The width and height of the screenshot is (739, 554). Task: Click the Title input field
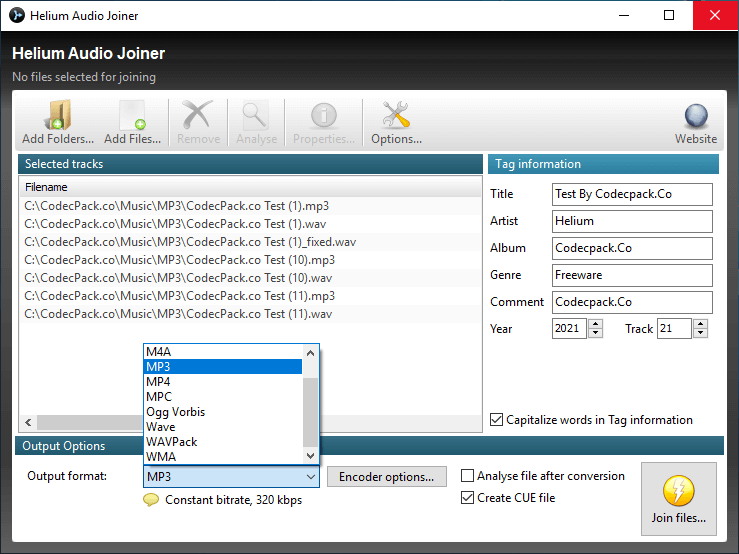coord(632,194)
